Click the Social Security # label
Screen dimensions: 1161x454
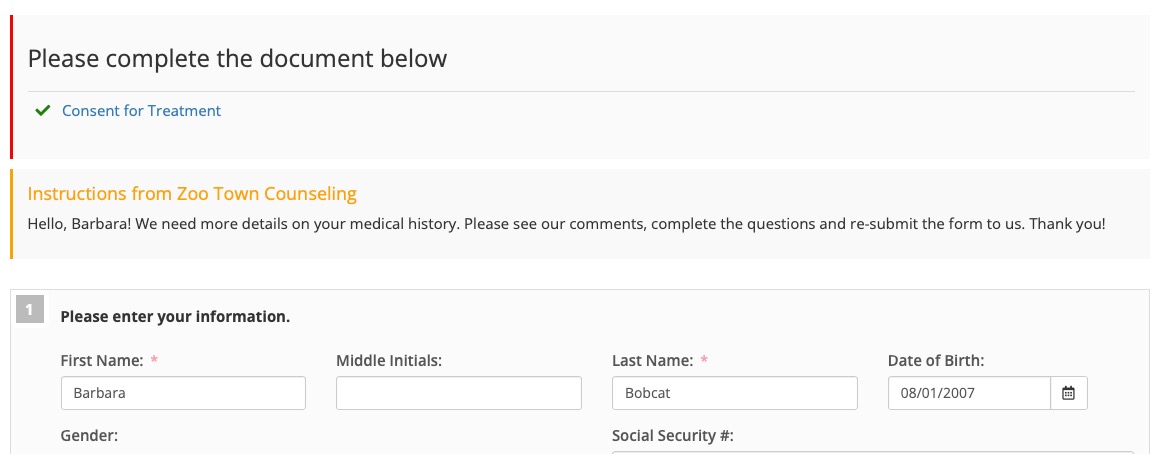click(672, 435)
